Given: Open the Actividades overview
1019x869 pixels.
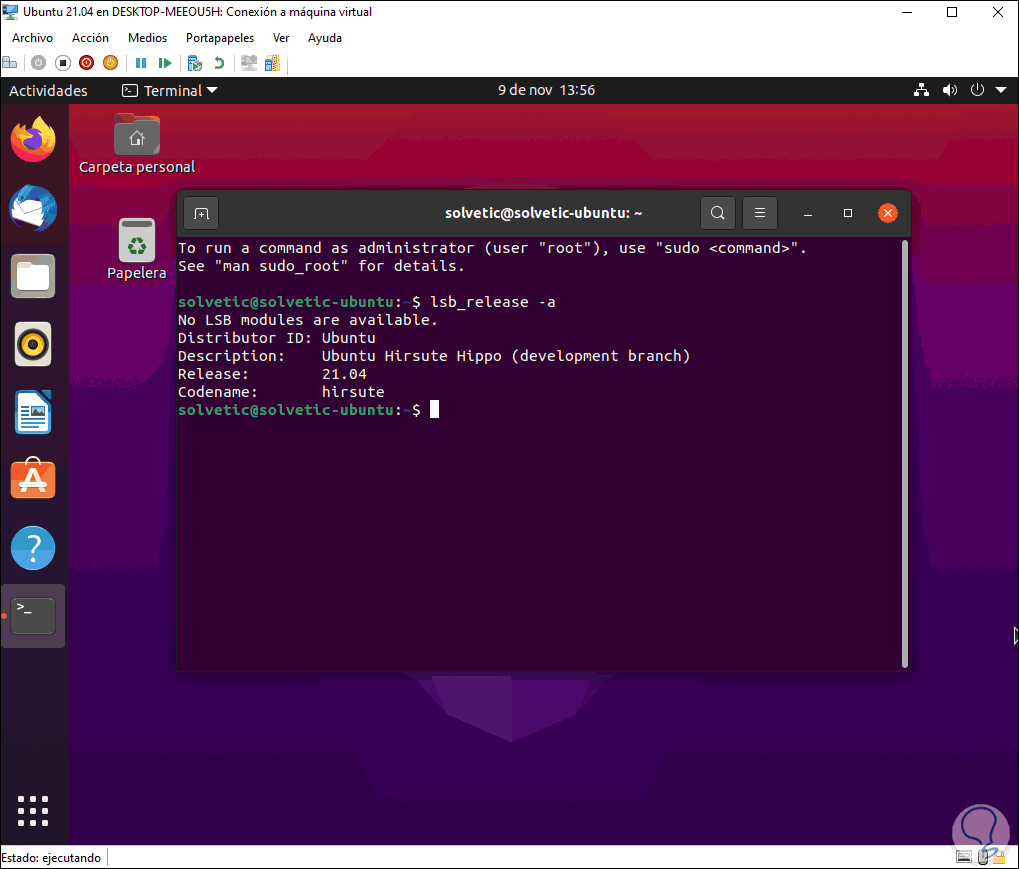Looking at the screenshot, I should point(48,90).
